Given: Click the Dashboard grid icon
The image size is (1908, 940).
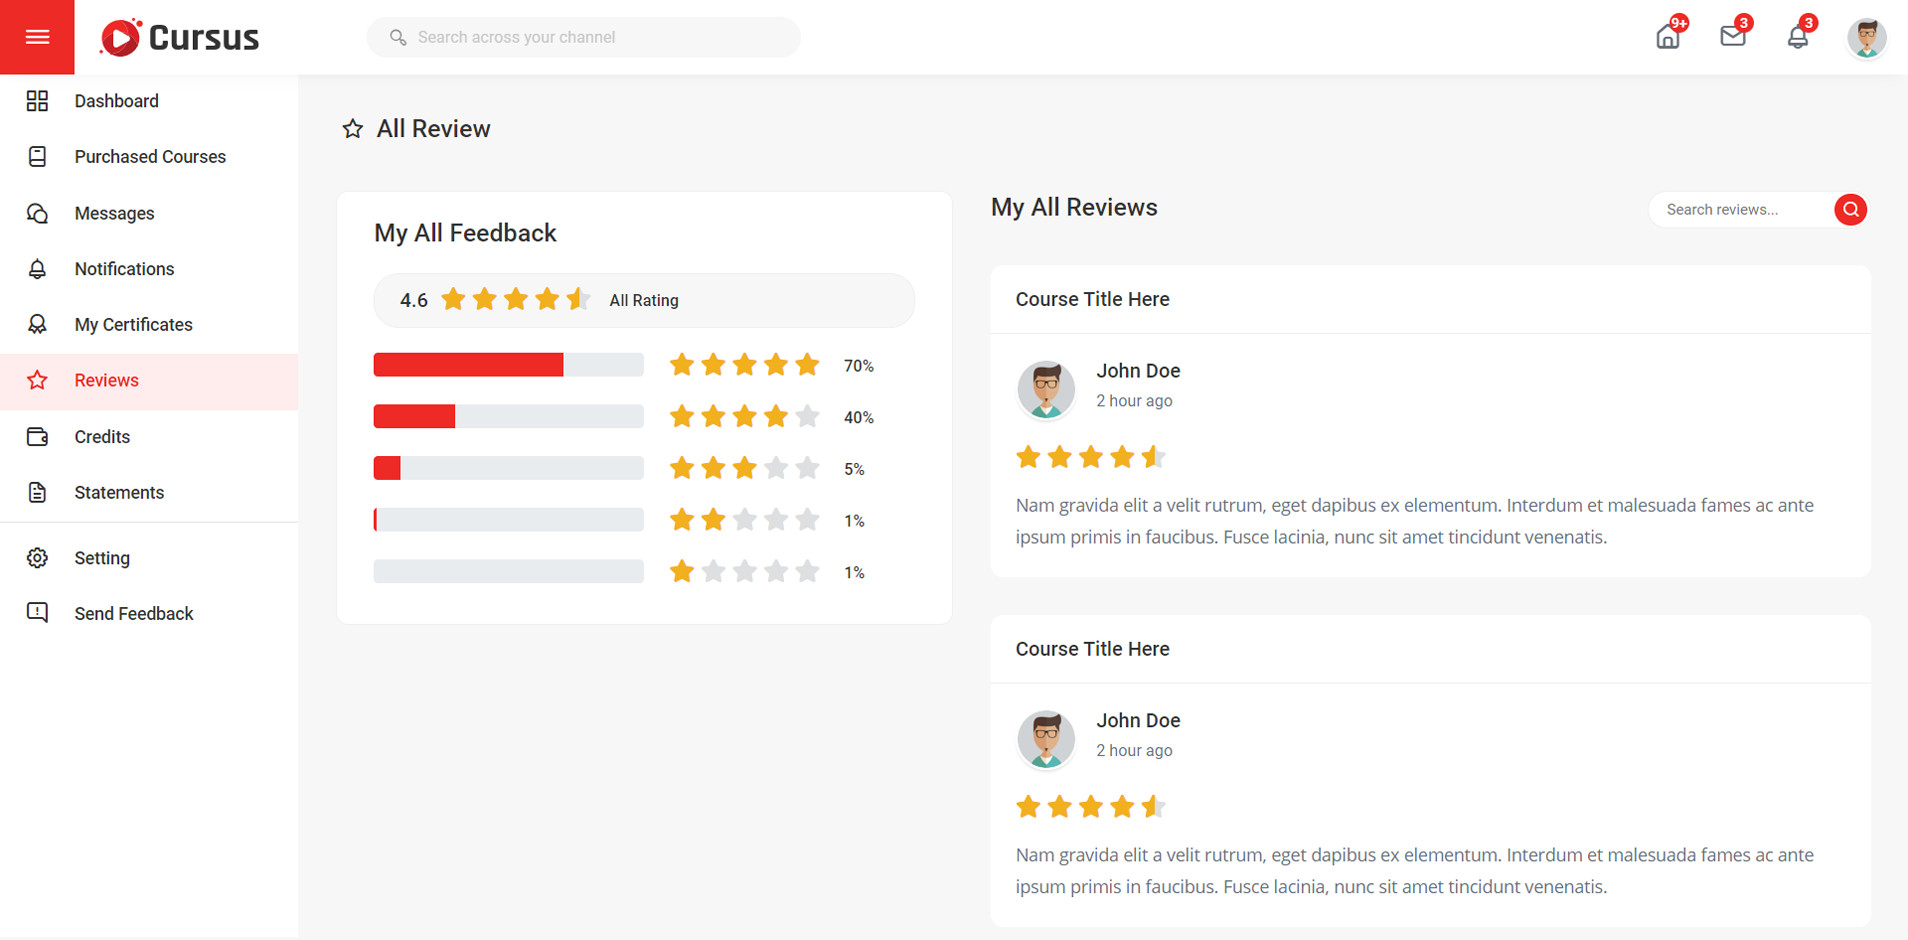Looking at the screenshot, I should pyautogui.click(x=37, y=101).
